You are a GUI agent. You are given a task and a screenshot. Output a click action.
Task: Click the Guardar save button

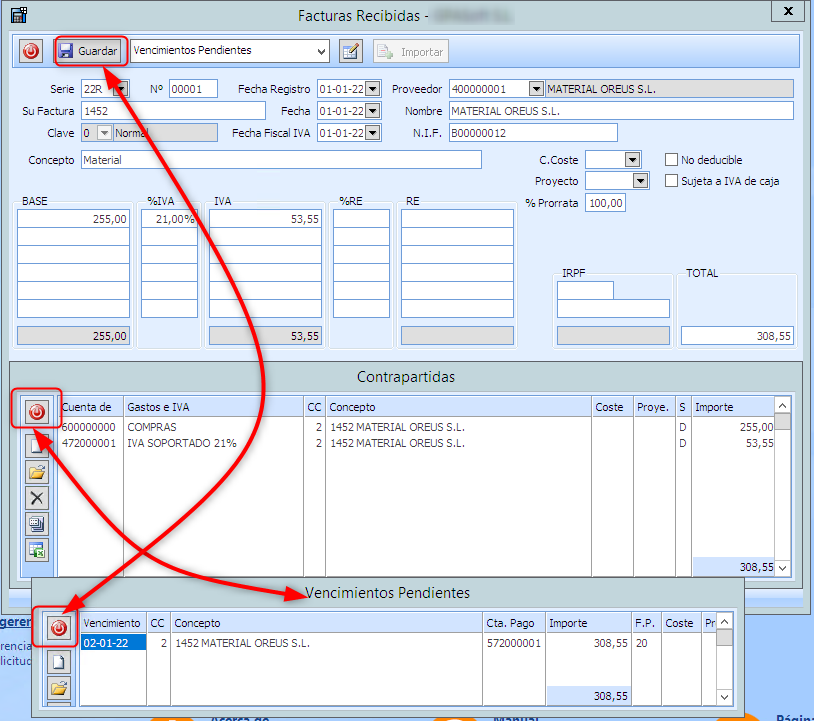click(89, 51)
